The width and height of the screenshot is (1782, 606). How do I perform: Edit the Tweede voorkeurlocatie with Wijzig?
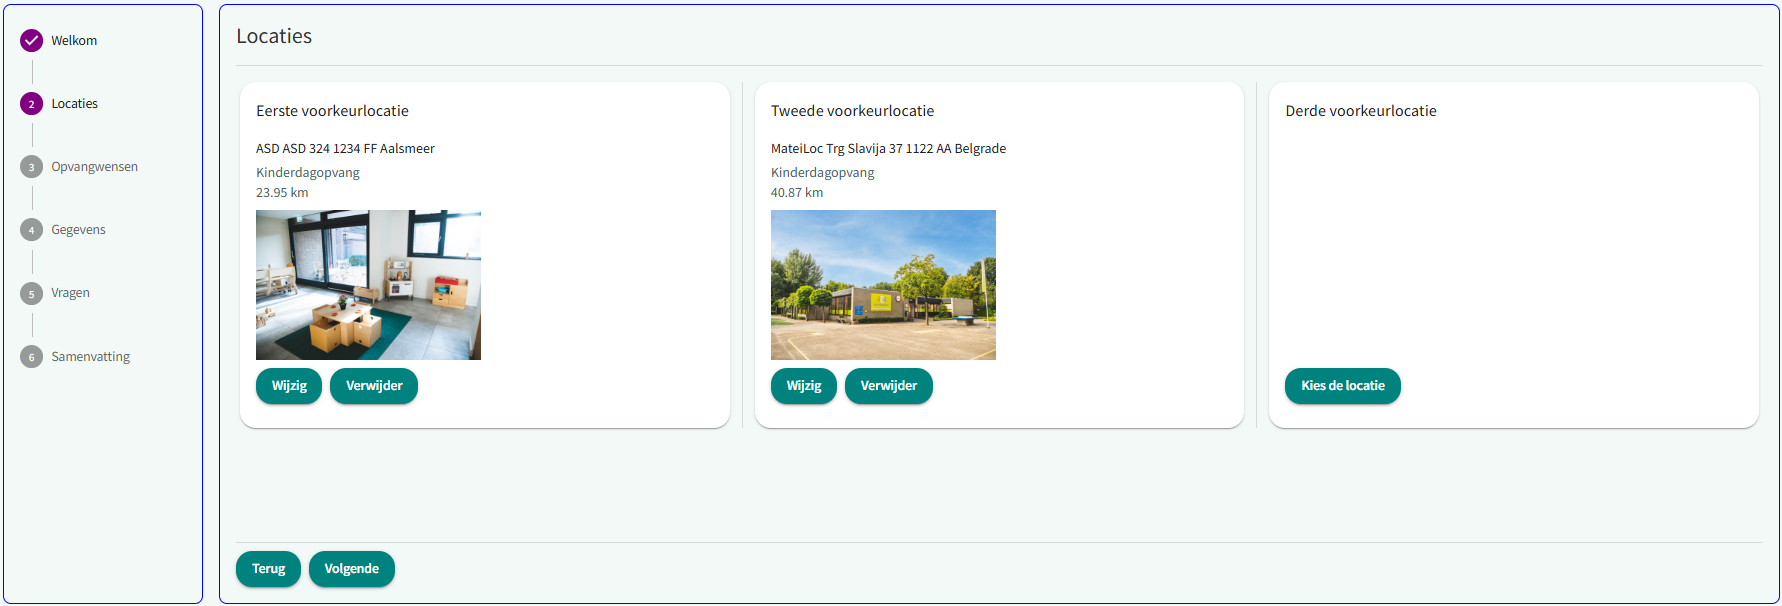803,386
